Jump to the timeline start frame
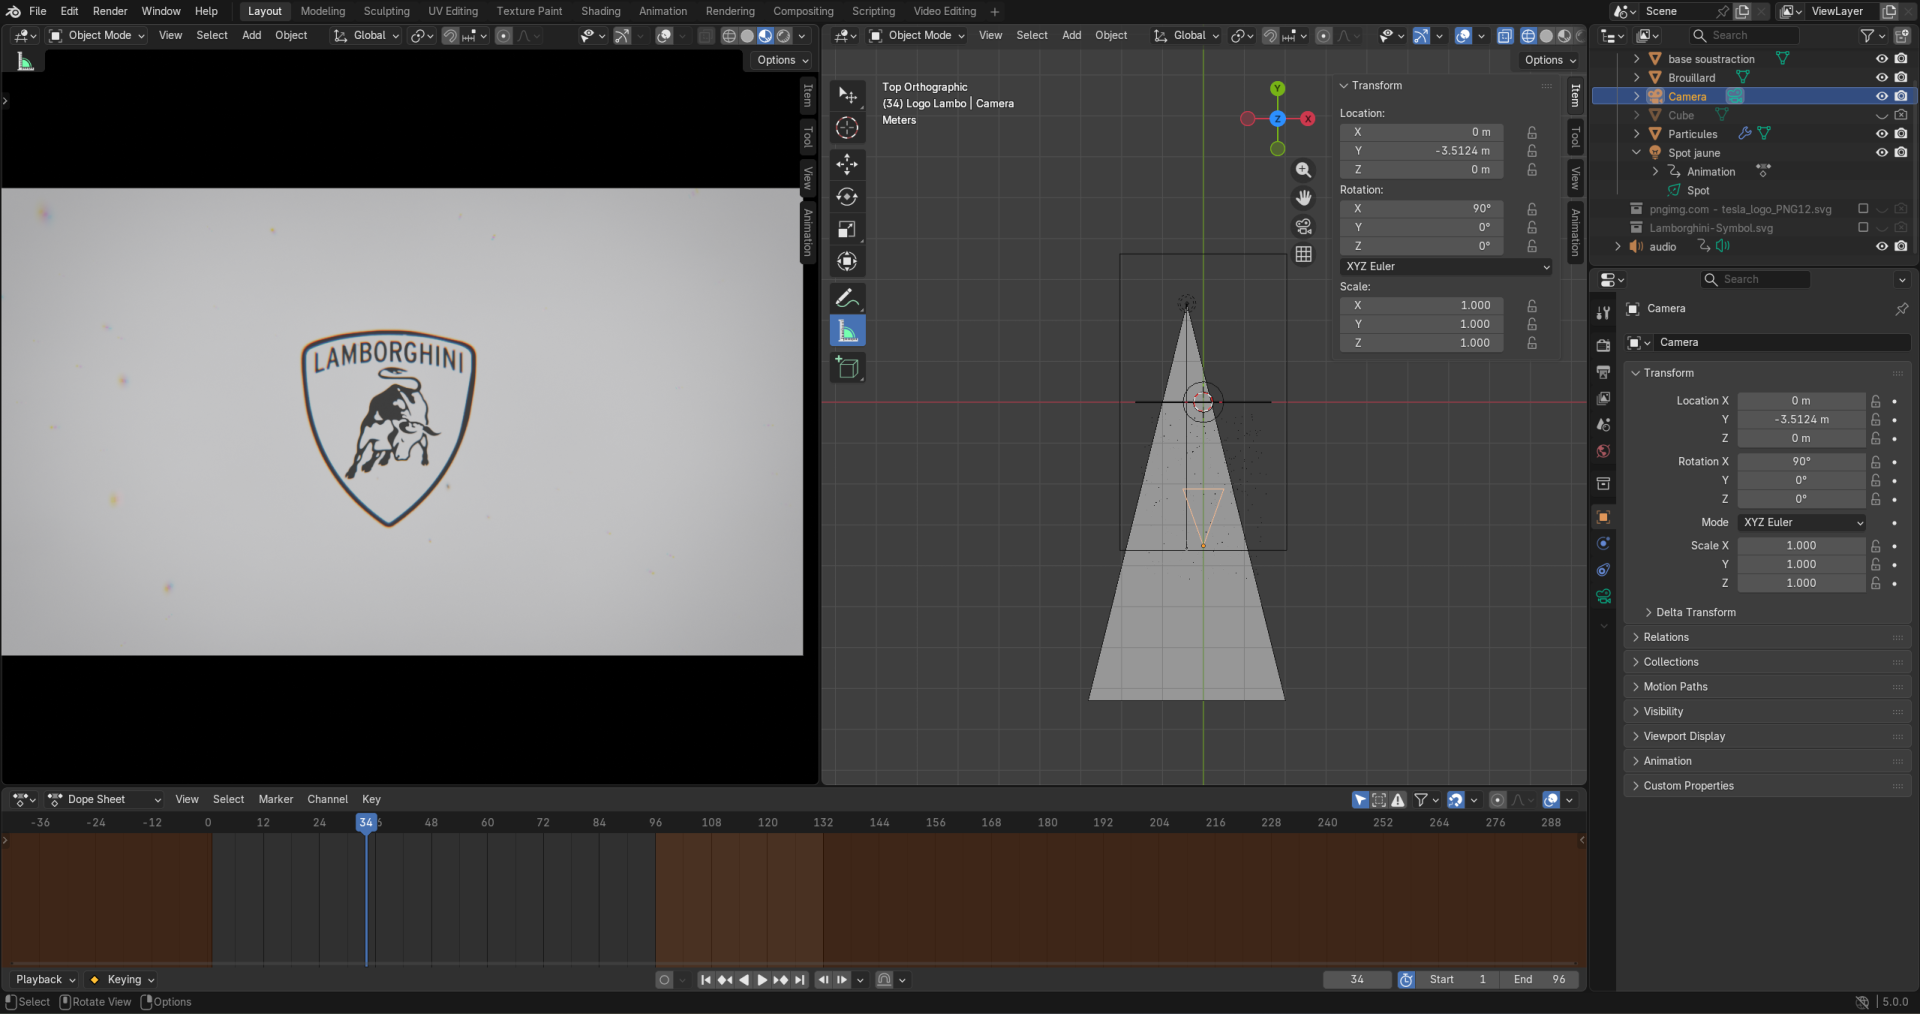1920x1014 pixels. (x=706, y=980)
